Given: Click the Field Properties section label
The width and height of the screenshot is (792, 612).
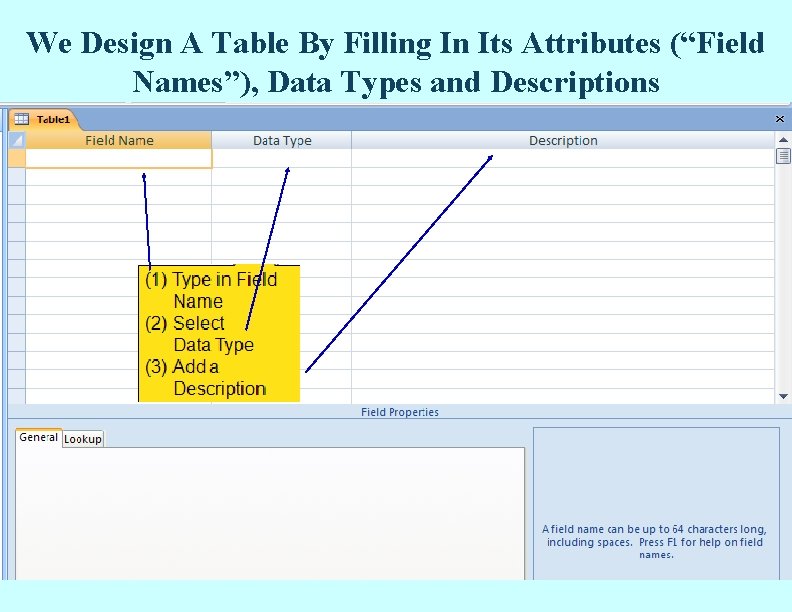Looking at the screenshot, I should (x=400, y=412).
